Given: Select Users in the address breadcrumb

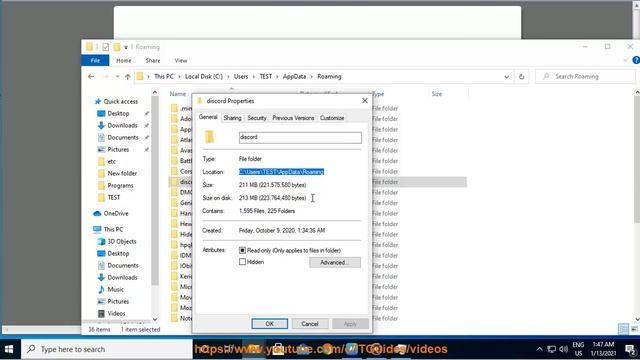Looking at the screenshot, I should click(x=241, y=76).
